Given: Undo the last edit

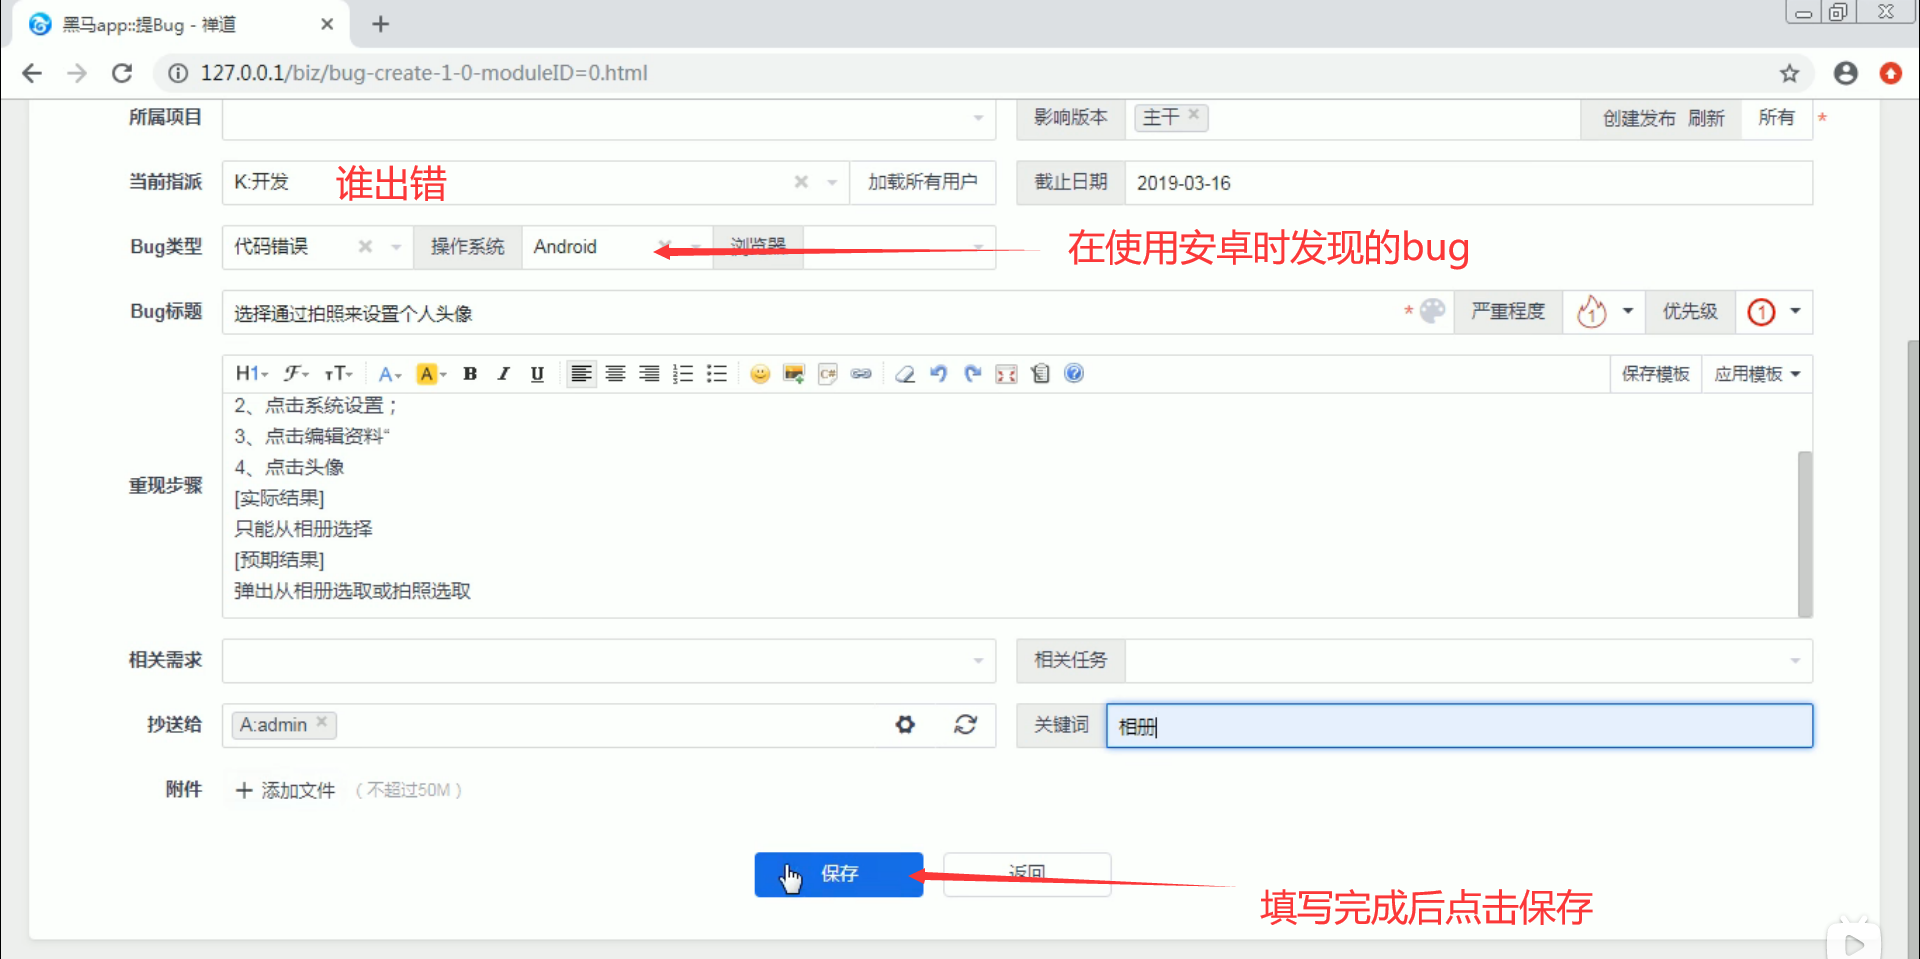Looking at the screenshot, I should (x=938, y=374).
